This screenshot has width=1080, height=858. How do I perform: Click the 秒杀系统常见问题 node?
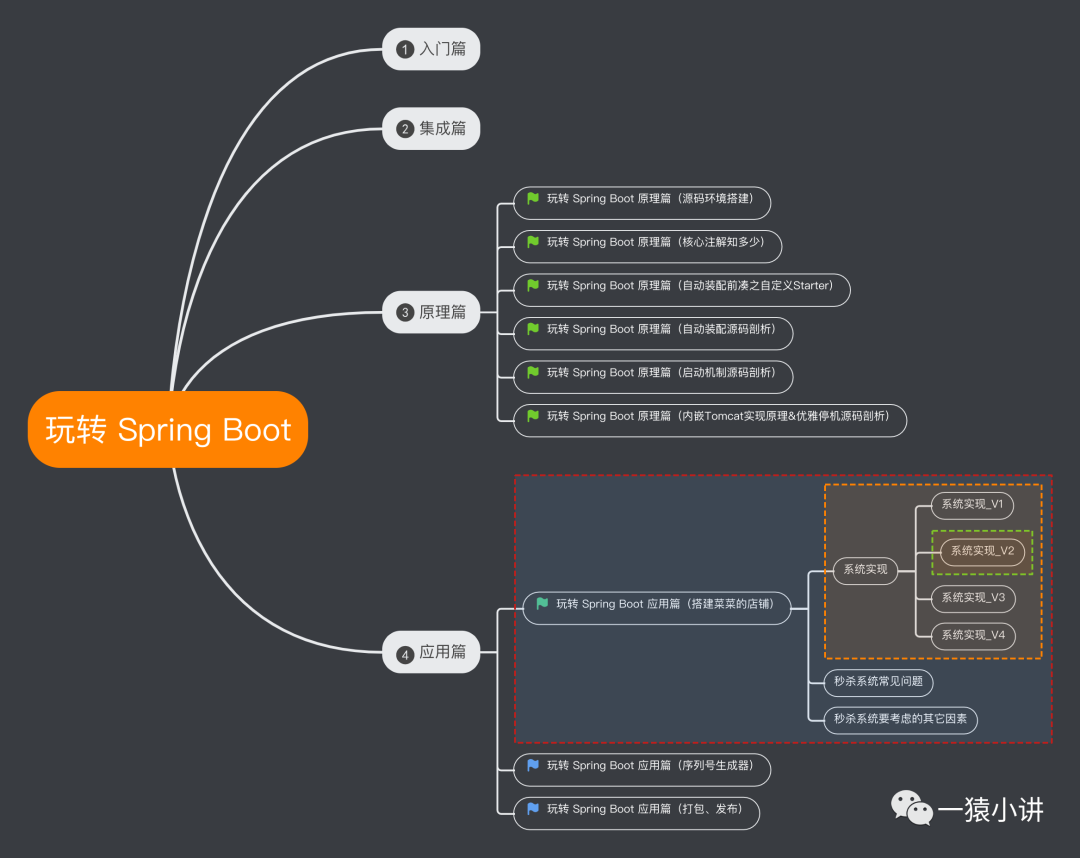click(878, 682)
